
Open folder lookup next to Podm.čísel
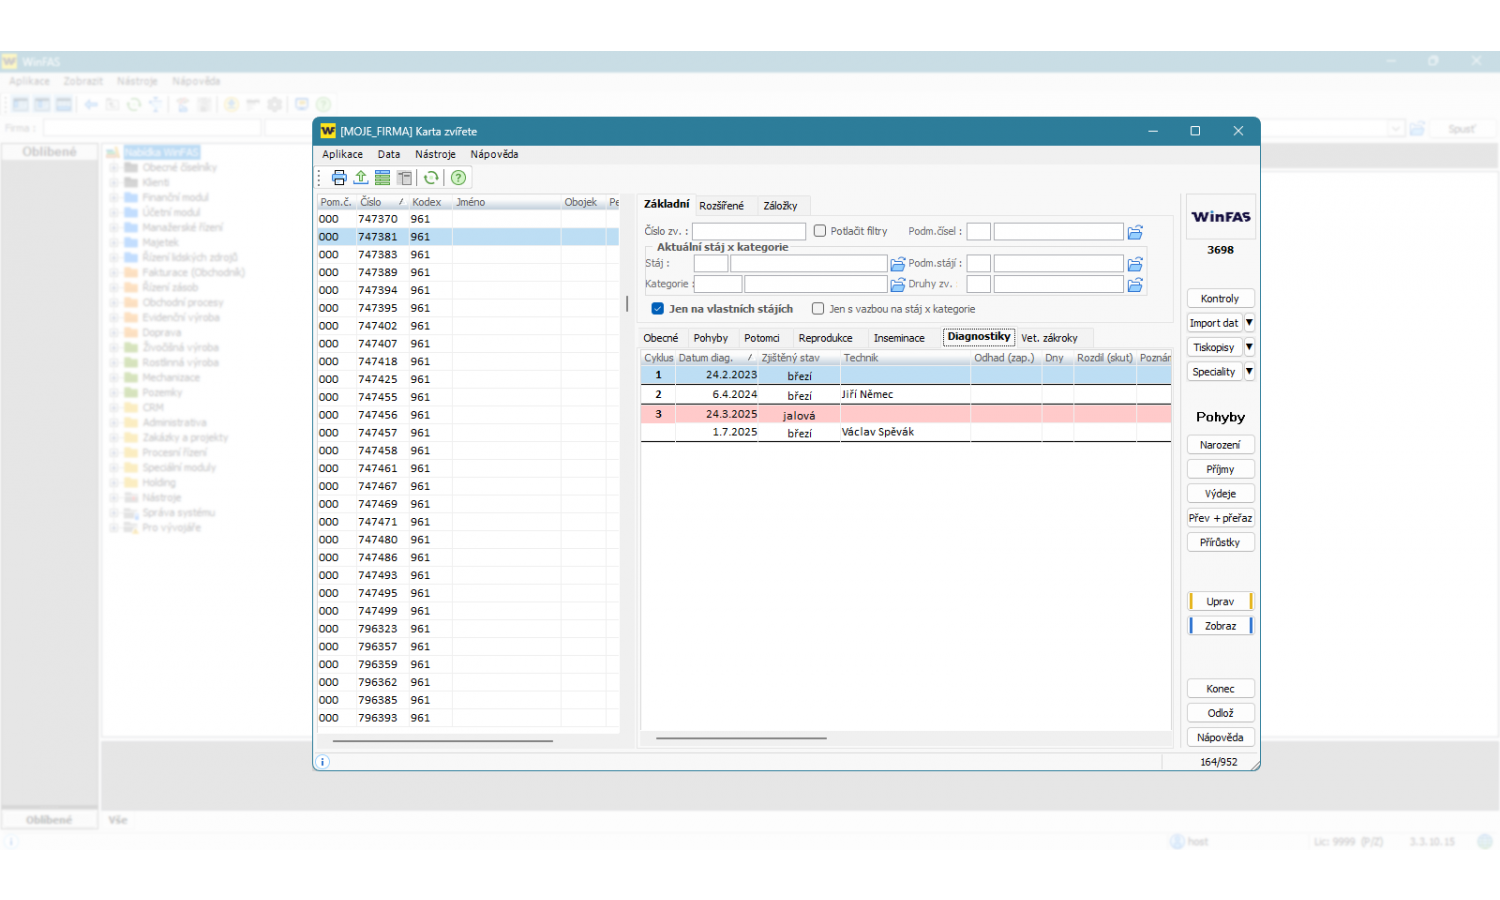coord(1135,232)
